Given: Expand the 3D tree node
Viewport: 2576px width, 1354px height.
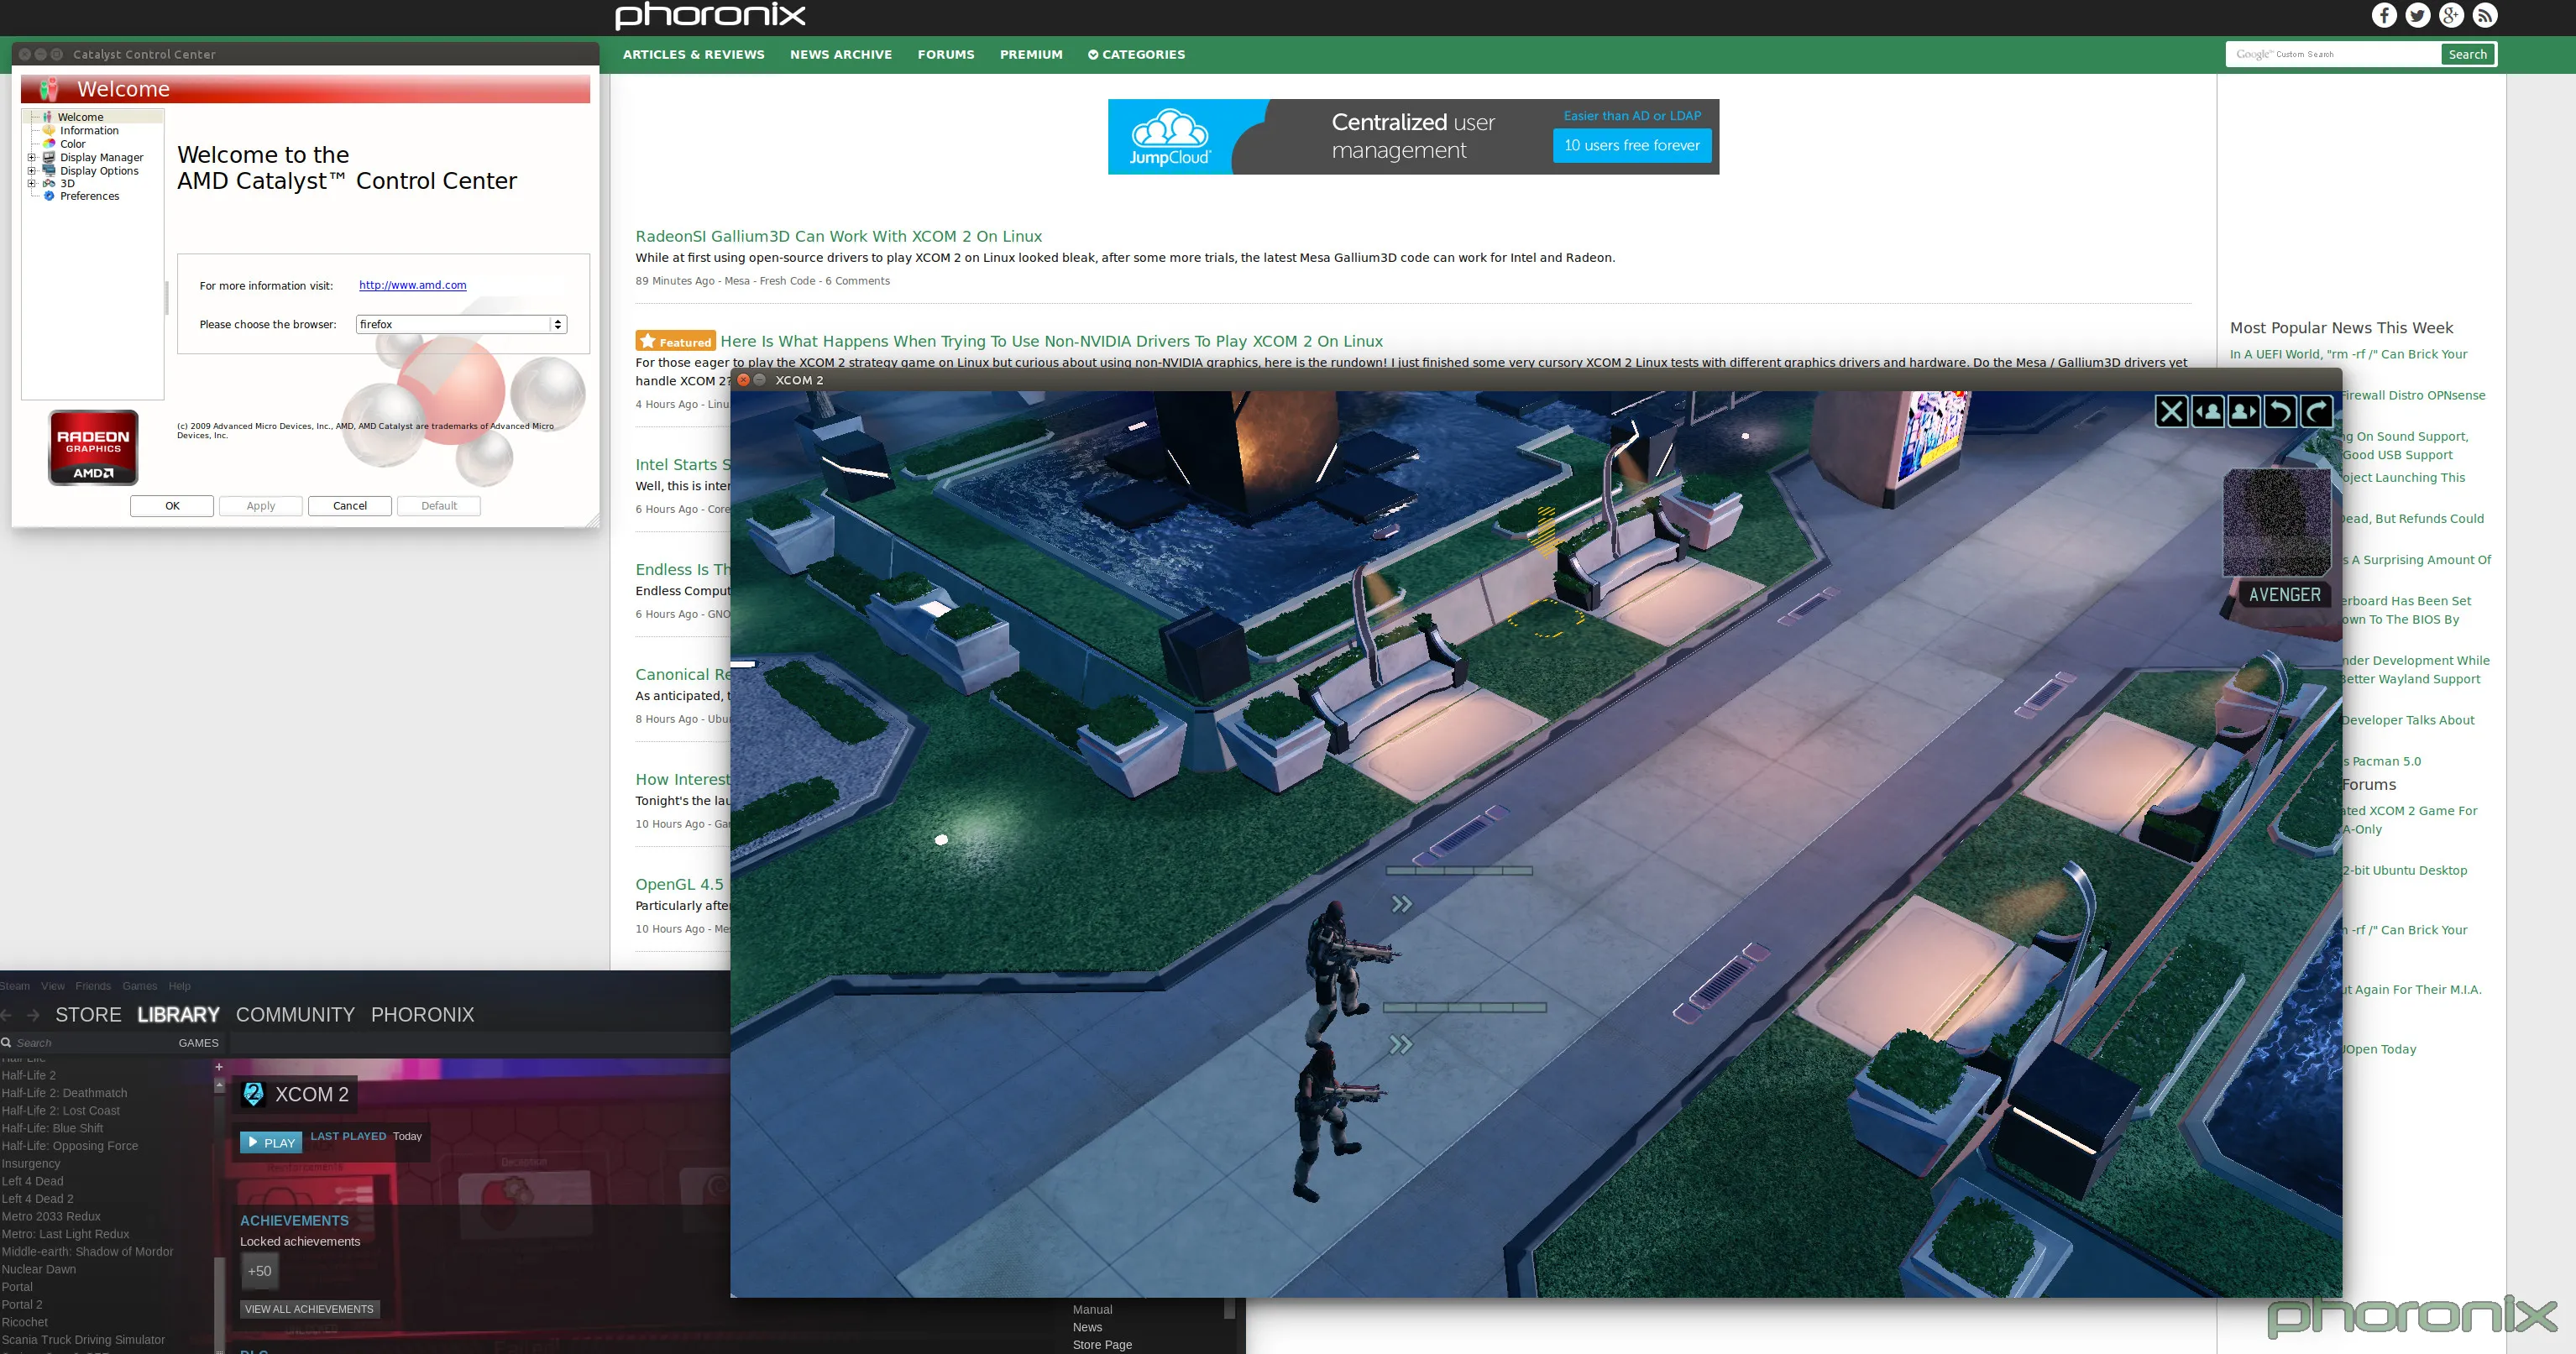Looking at the screenshot, I should click(31, 183).
